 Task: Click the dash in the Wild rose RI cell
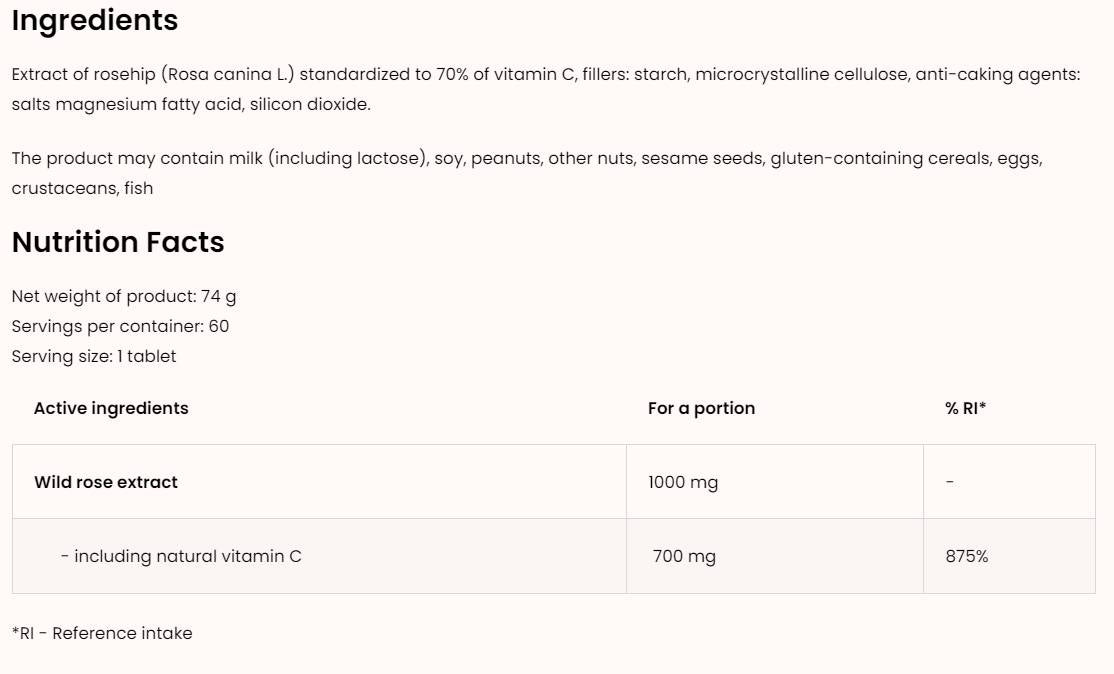pos(949,482)
